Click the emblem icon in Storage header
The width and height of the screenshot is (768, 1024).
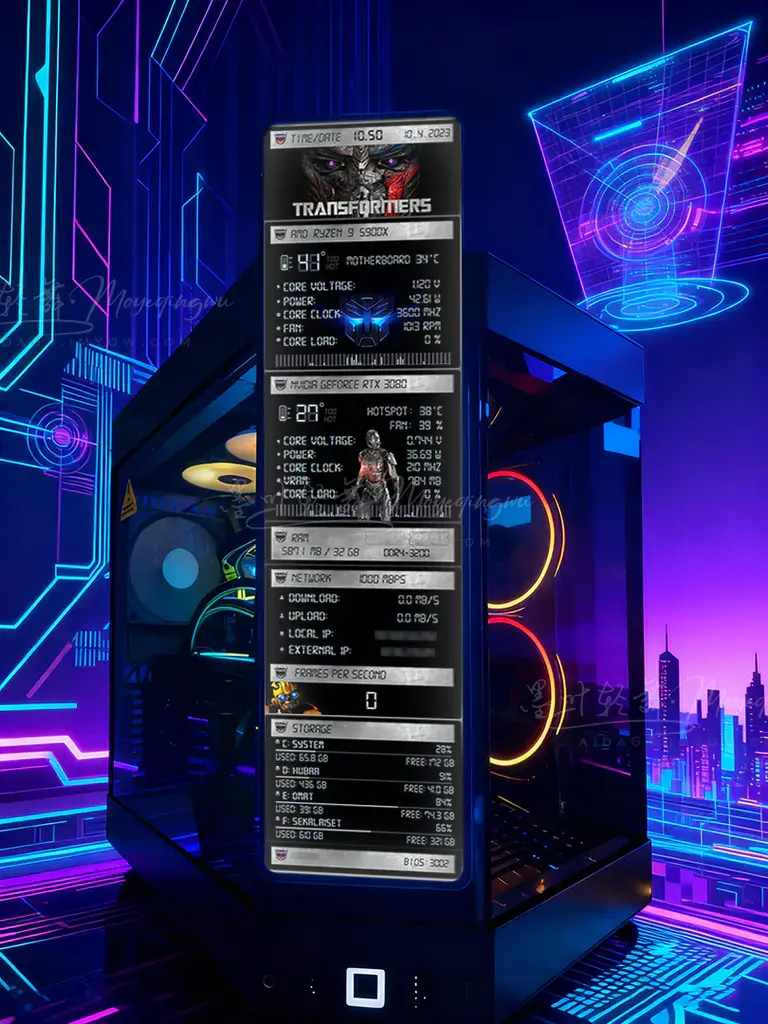[x=281, y=729]
